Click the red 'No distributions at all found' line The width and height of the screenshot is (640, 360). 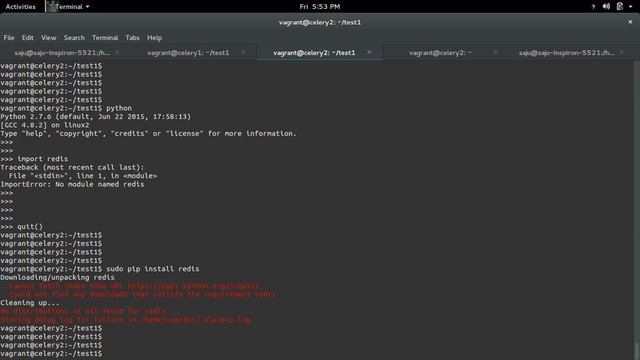(83, 311)
